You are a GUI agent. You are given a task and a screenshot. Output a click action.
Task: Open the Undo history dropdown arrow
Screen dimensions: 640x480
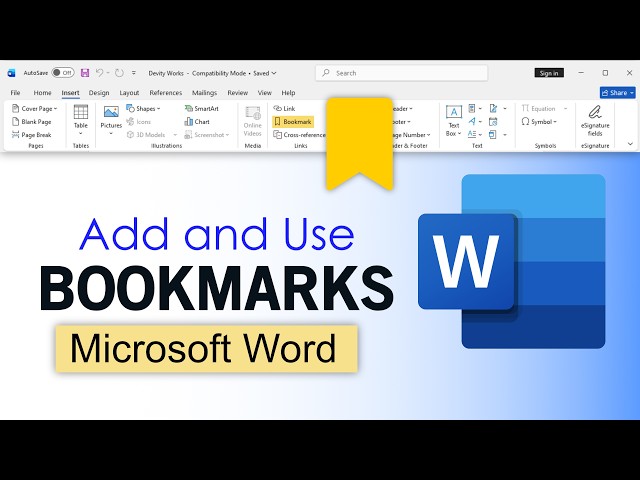(x=108, y=73)
